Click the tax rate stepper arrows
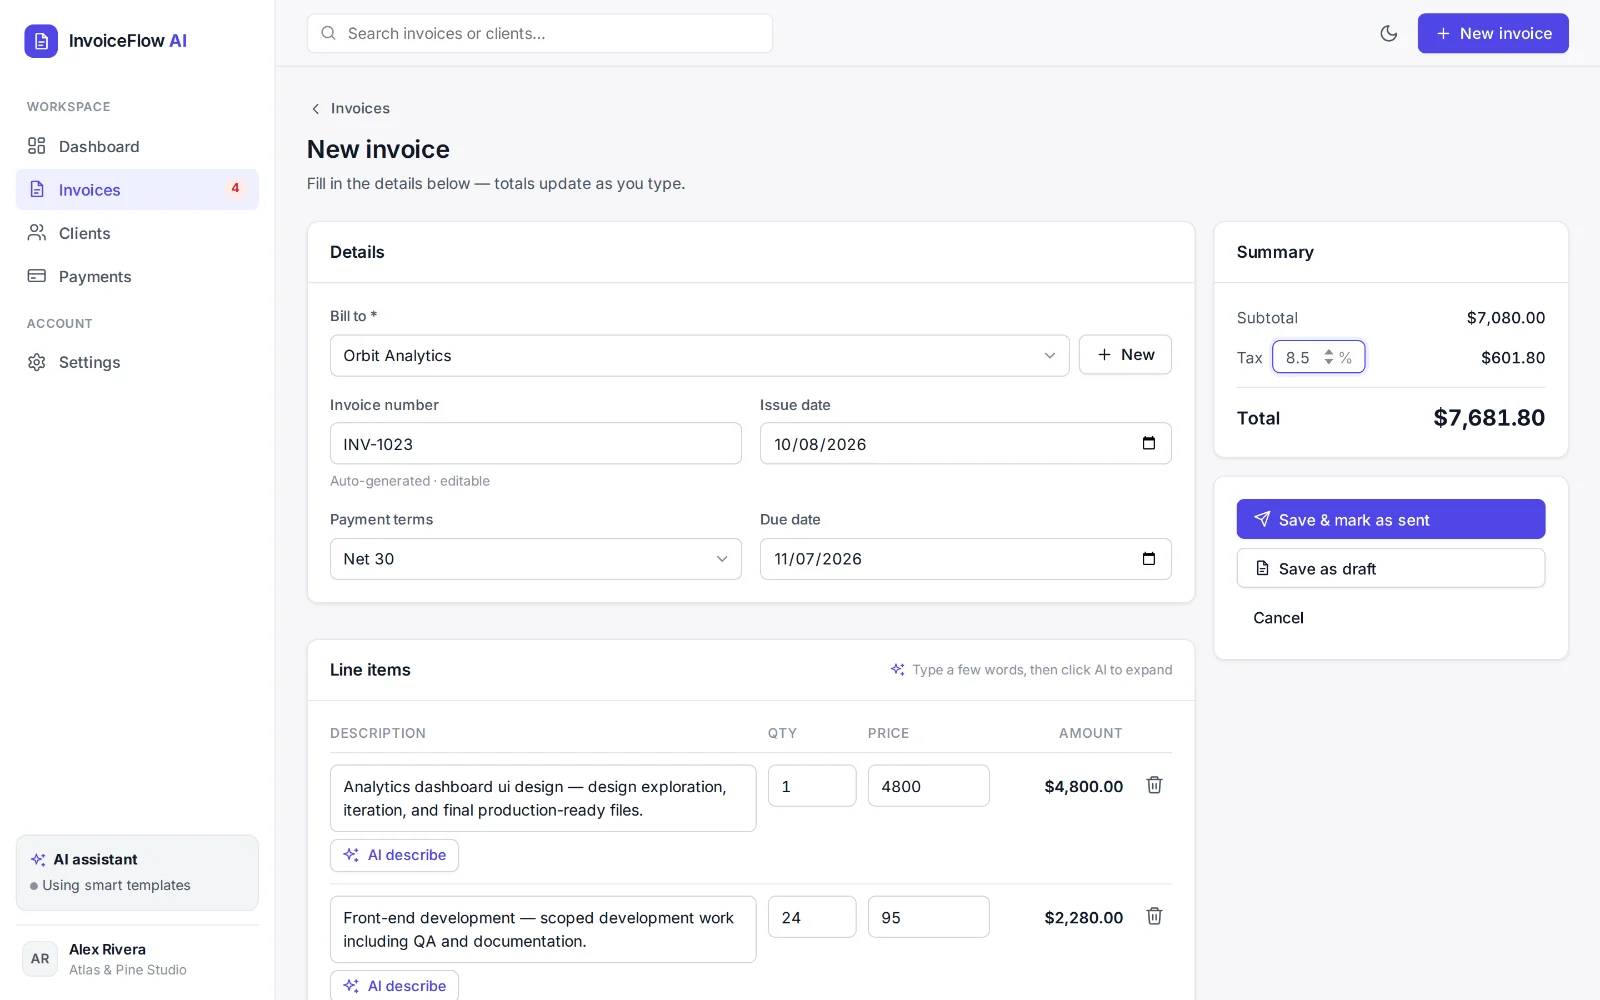This screenshot has height=1000, width=1600. pyautogui.click(x=1329, y=357)
